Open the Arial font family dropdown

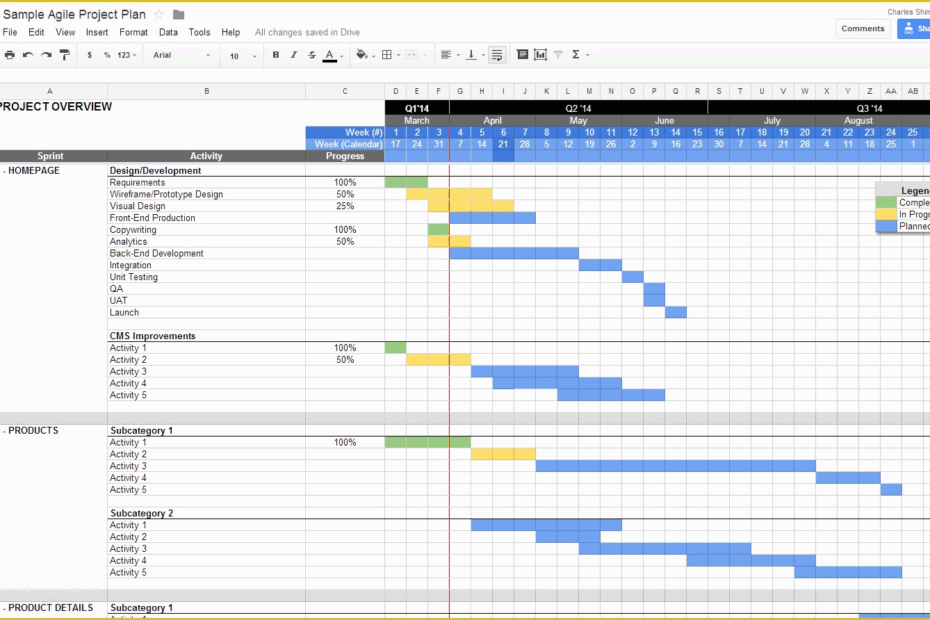[180, 55]
